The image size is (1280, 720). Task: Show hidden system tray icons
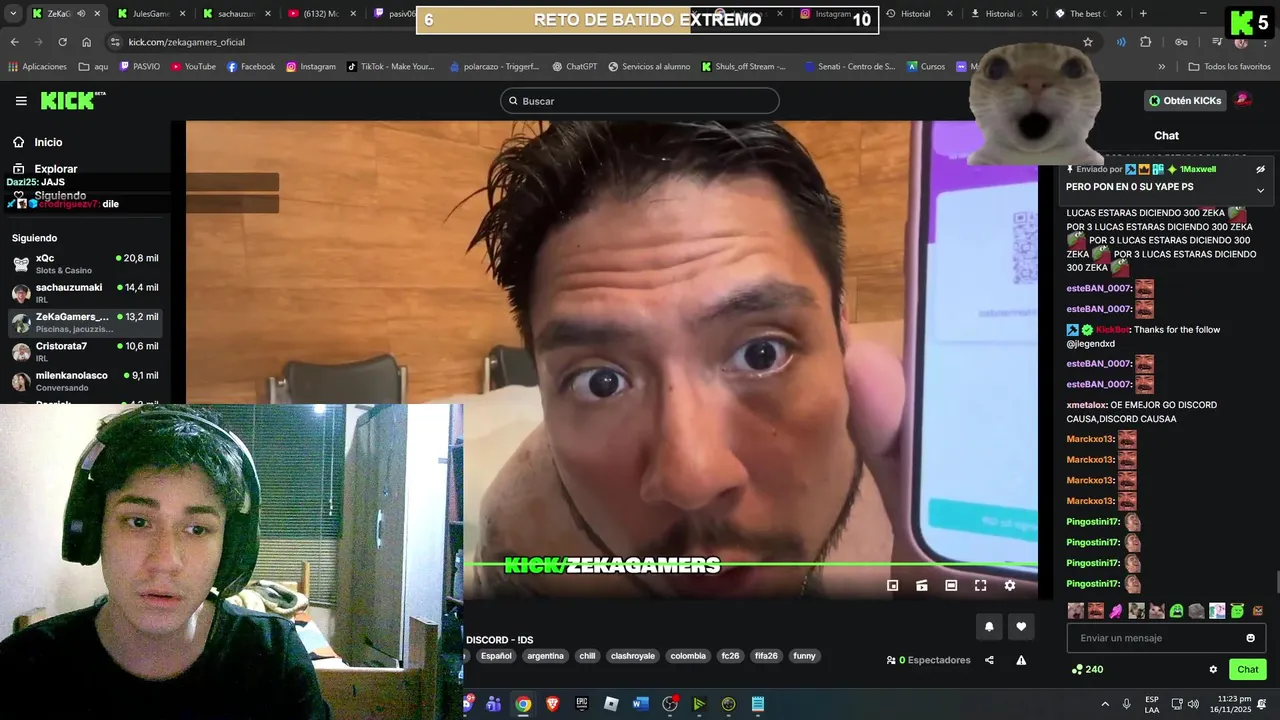(x=1103, y=704)
